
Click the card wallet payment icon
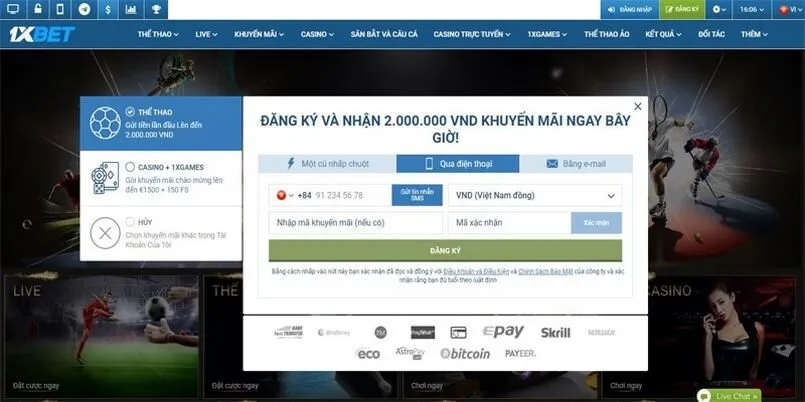click(x=458, y=333)
